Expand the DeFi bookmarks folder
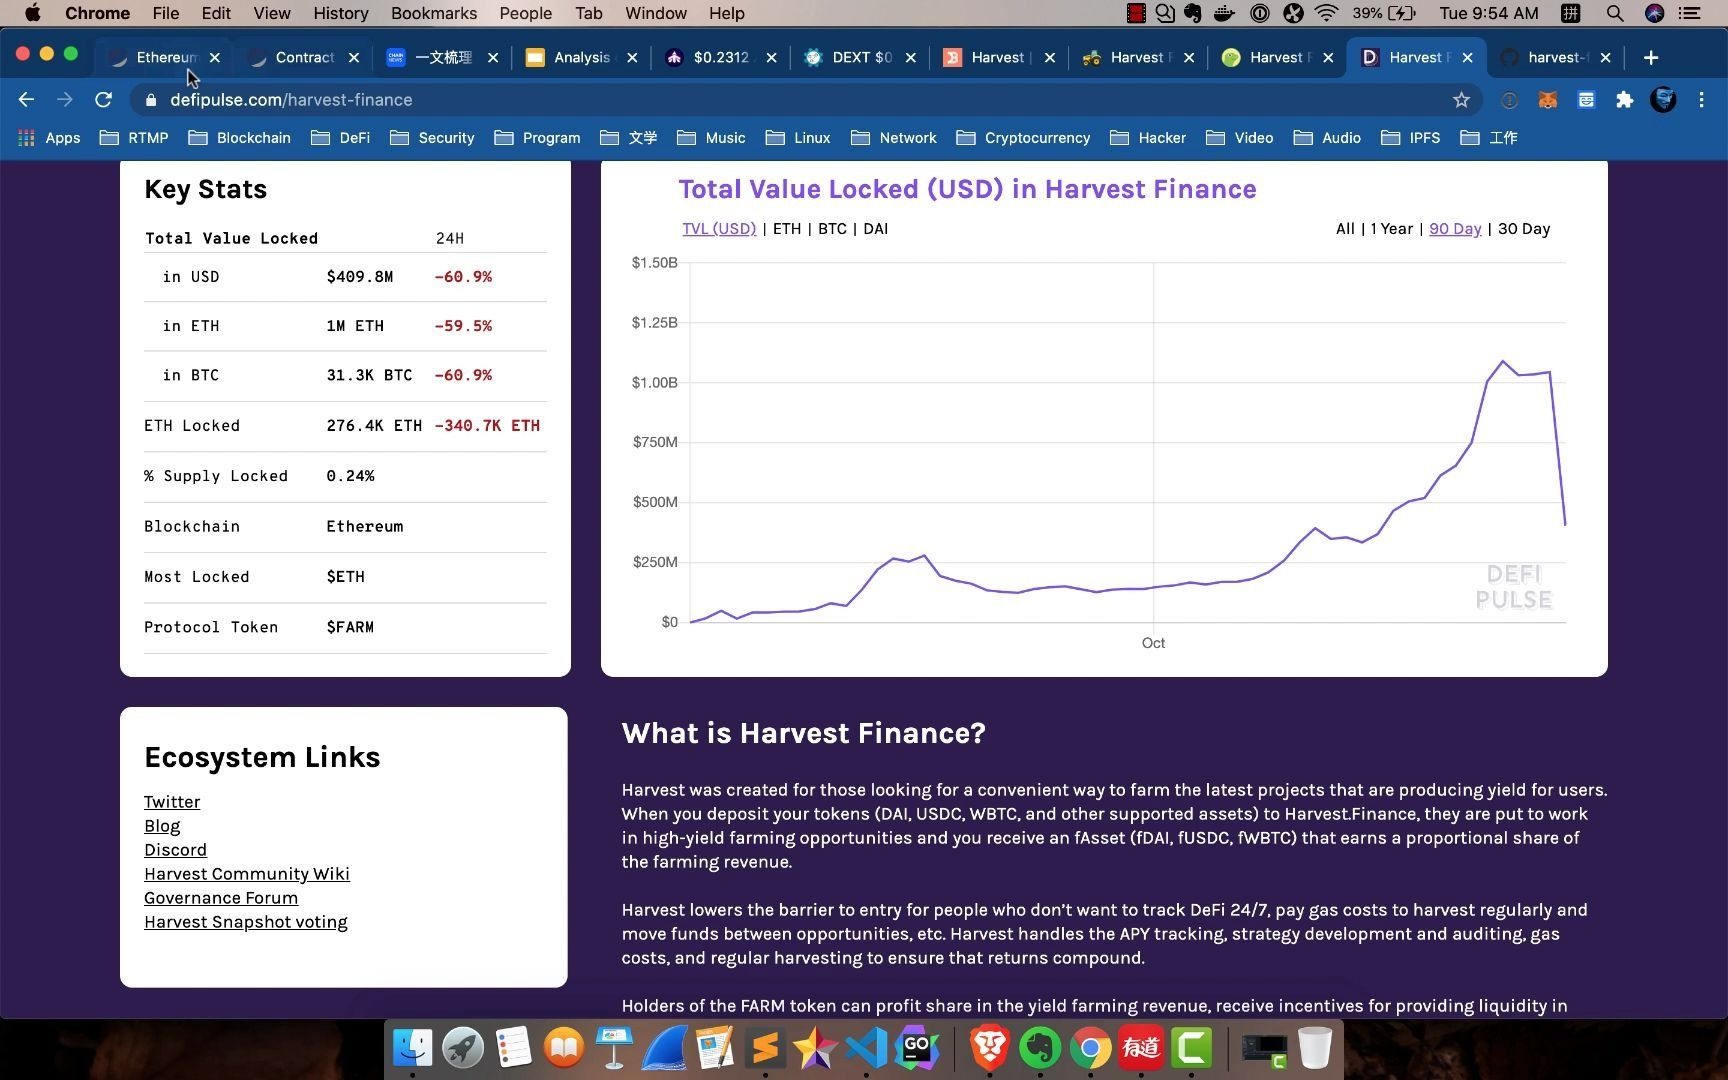The width and height of the screenshot is (1728, 1080). tap(341, 138)
